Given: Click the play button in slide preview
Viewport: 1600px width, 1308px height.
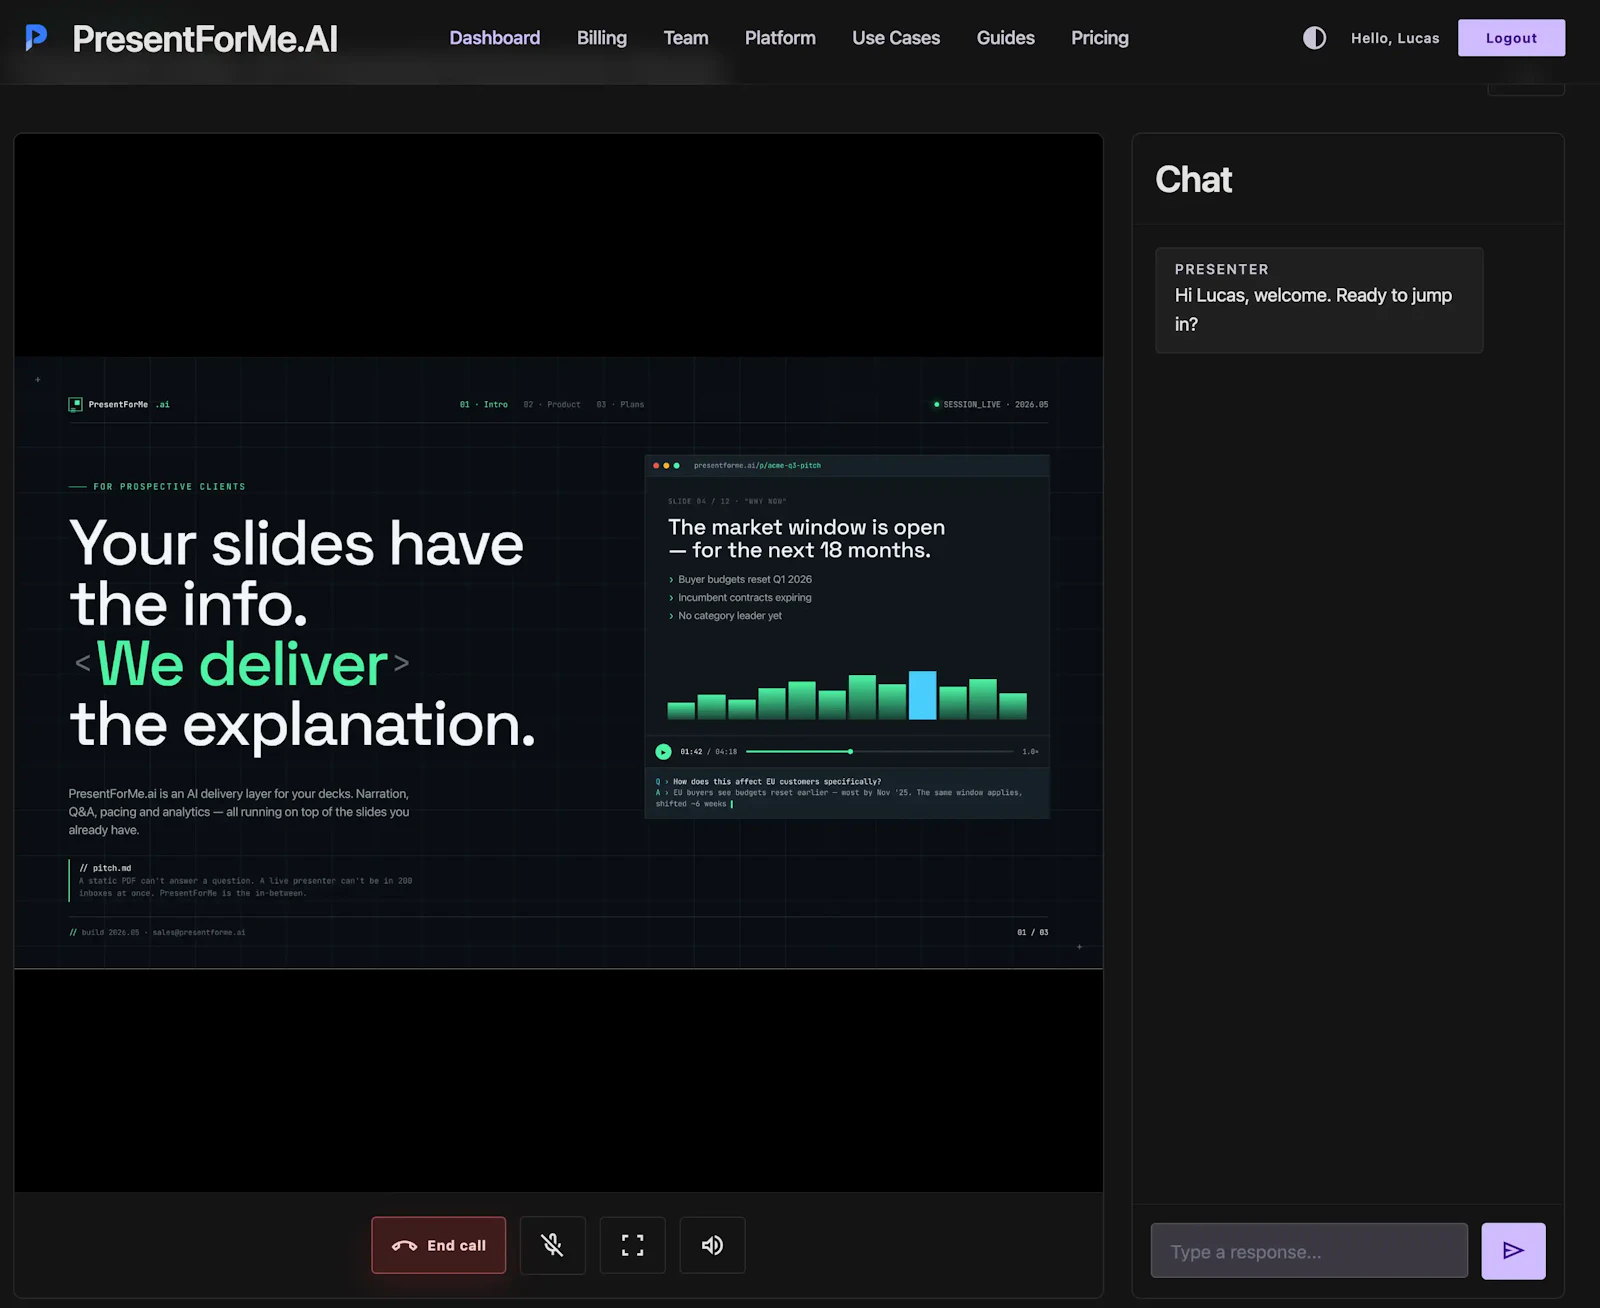Looking at the screenshot, I should coord(663,751).
